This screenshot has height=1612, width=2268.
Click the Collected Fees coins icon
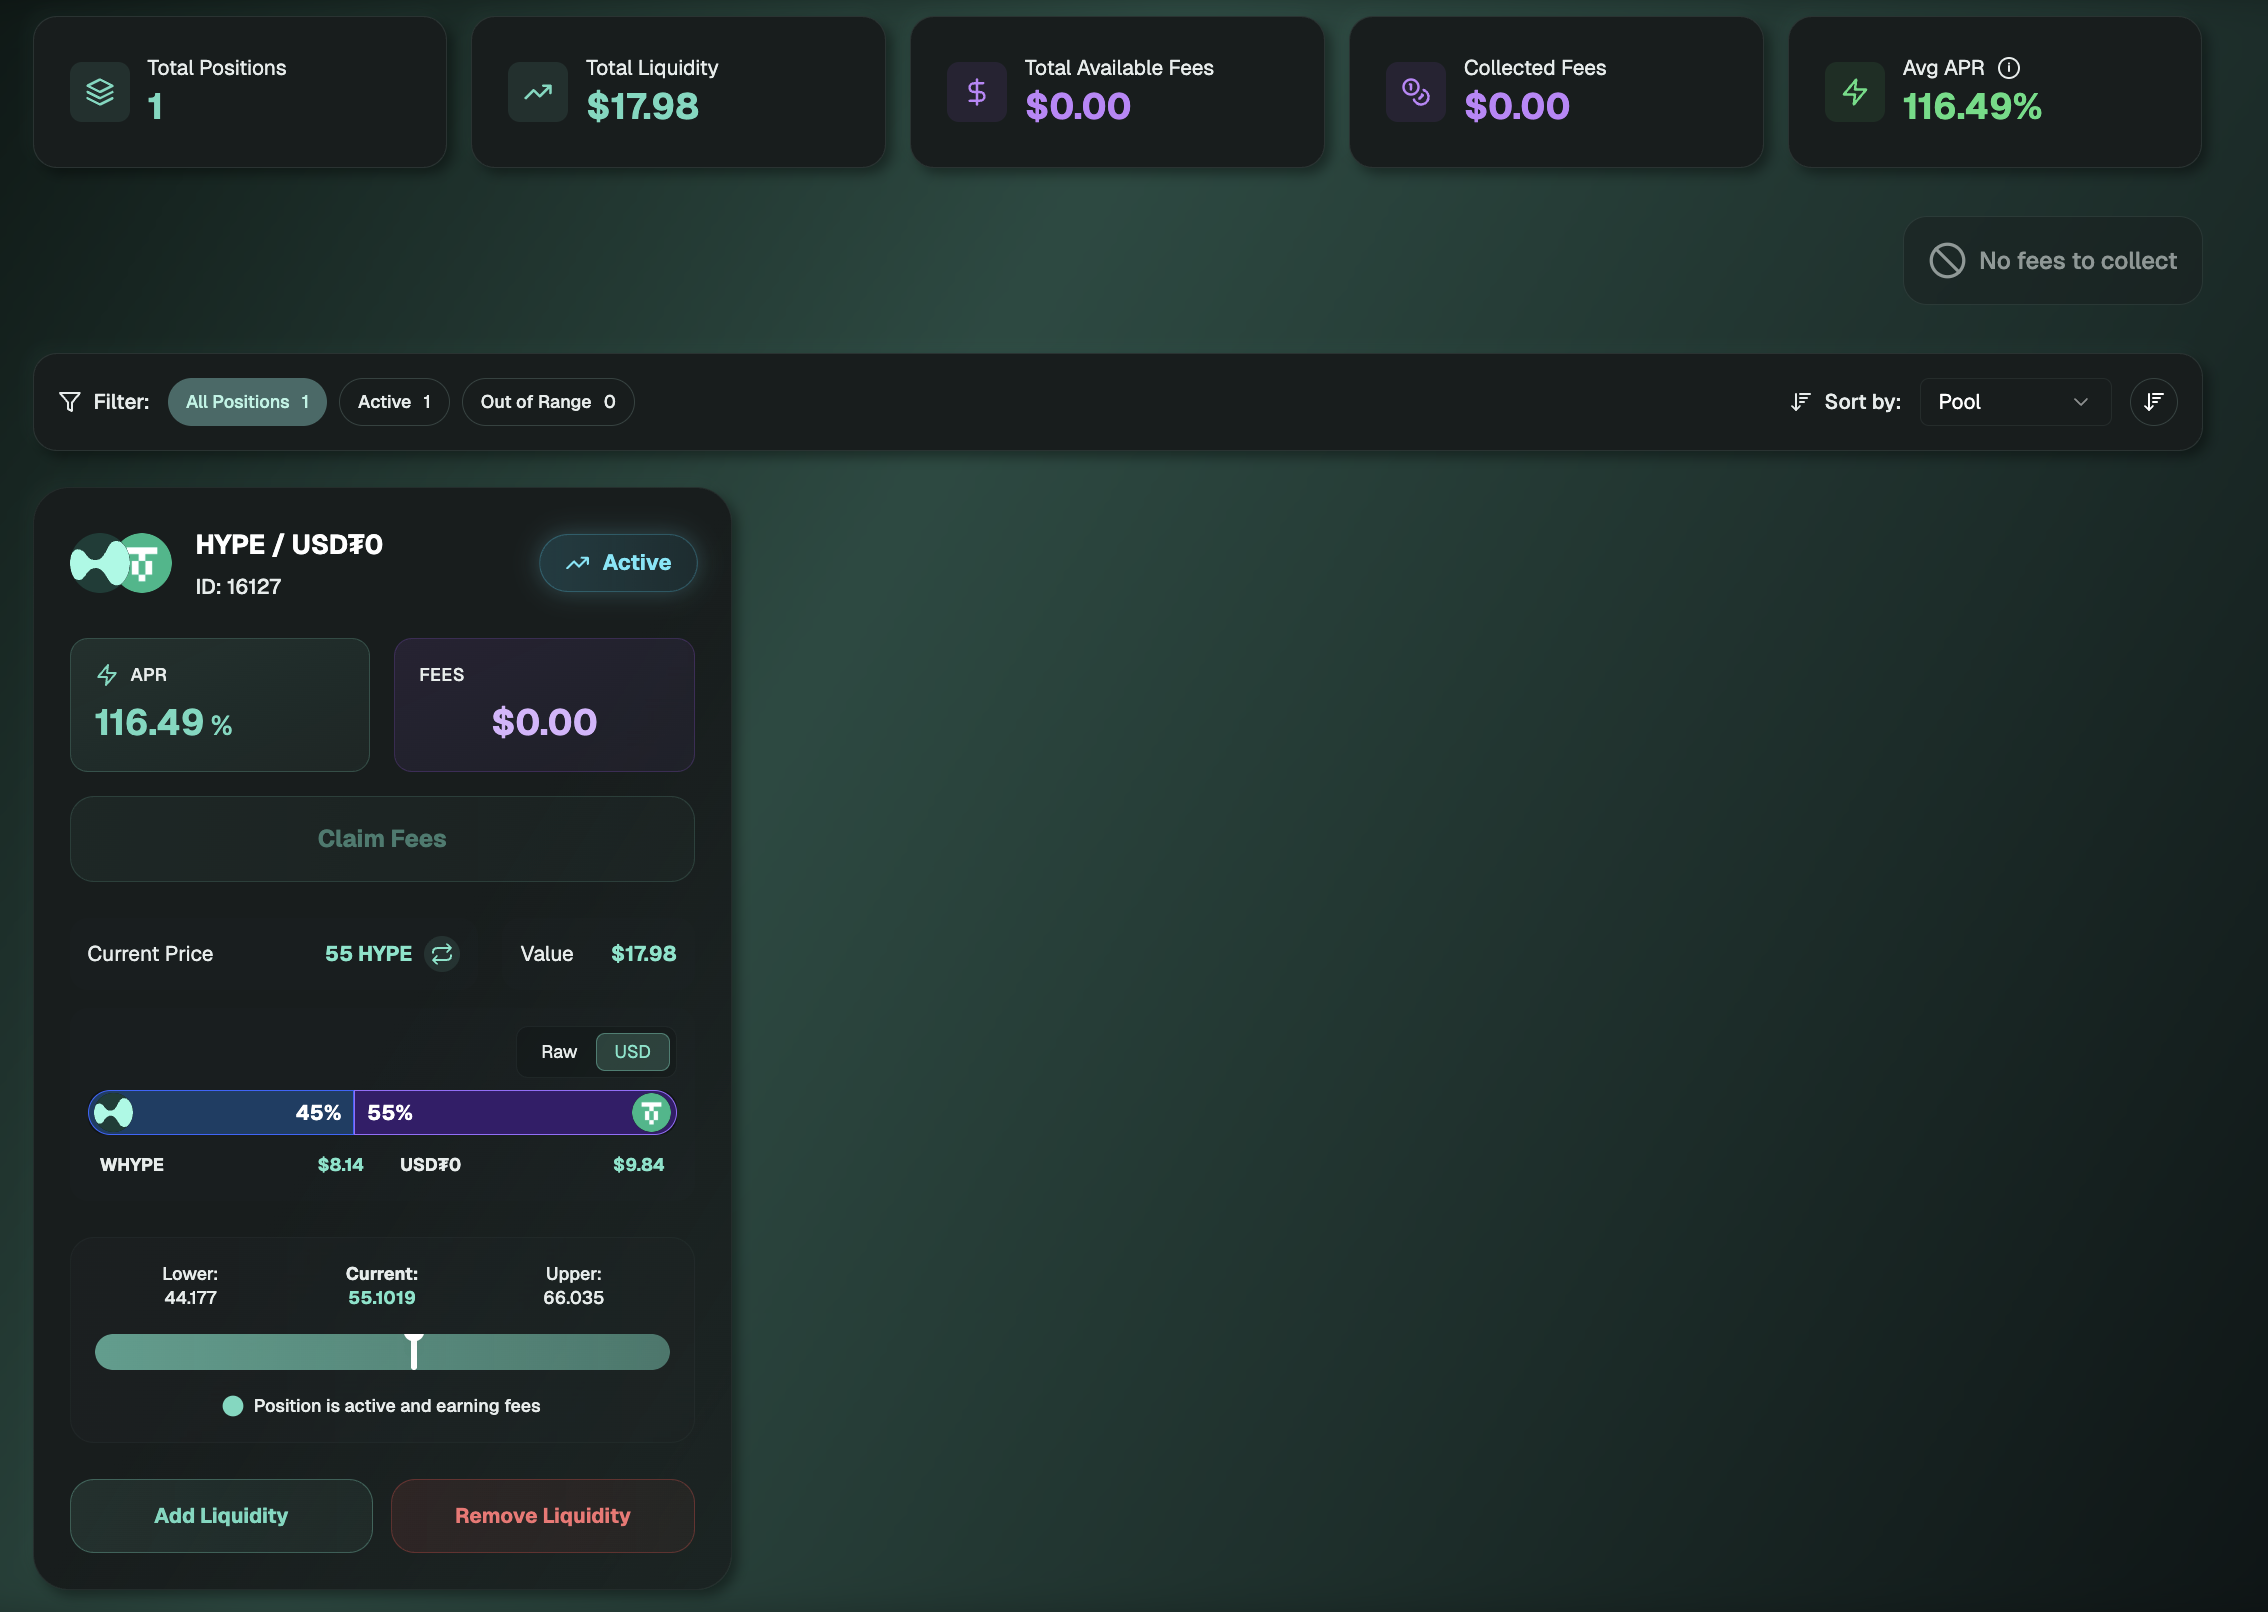1415,92
